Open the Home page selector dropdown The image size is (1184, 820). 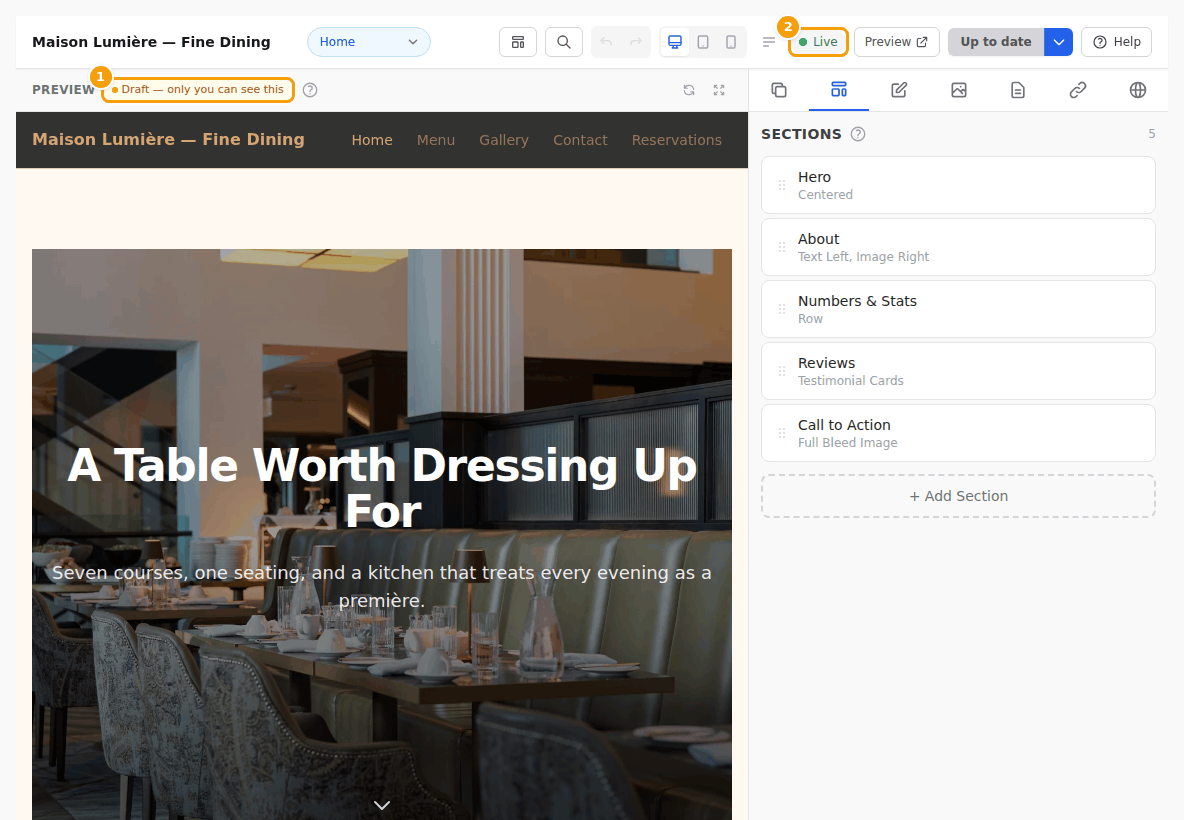click(368, 42)
